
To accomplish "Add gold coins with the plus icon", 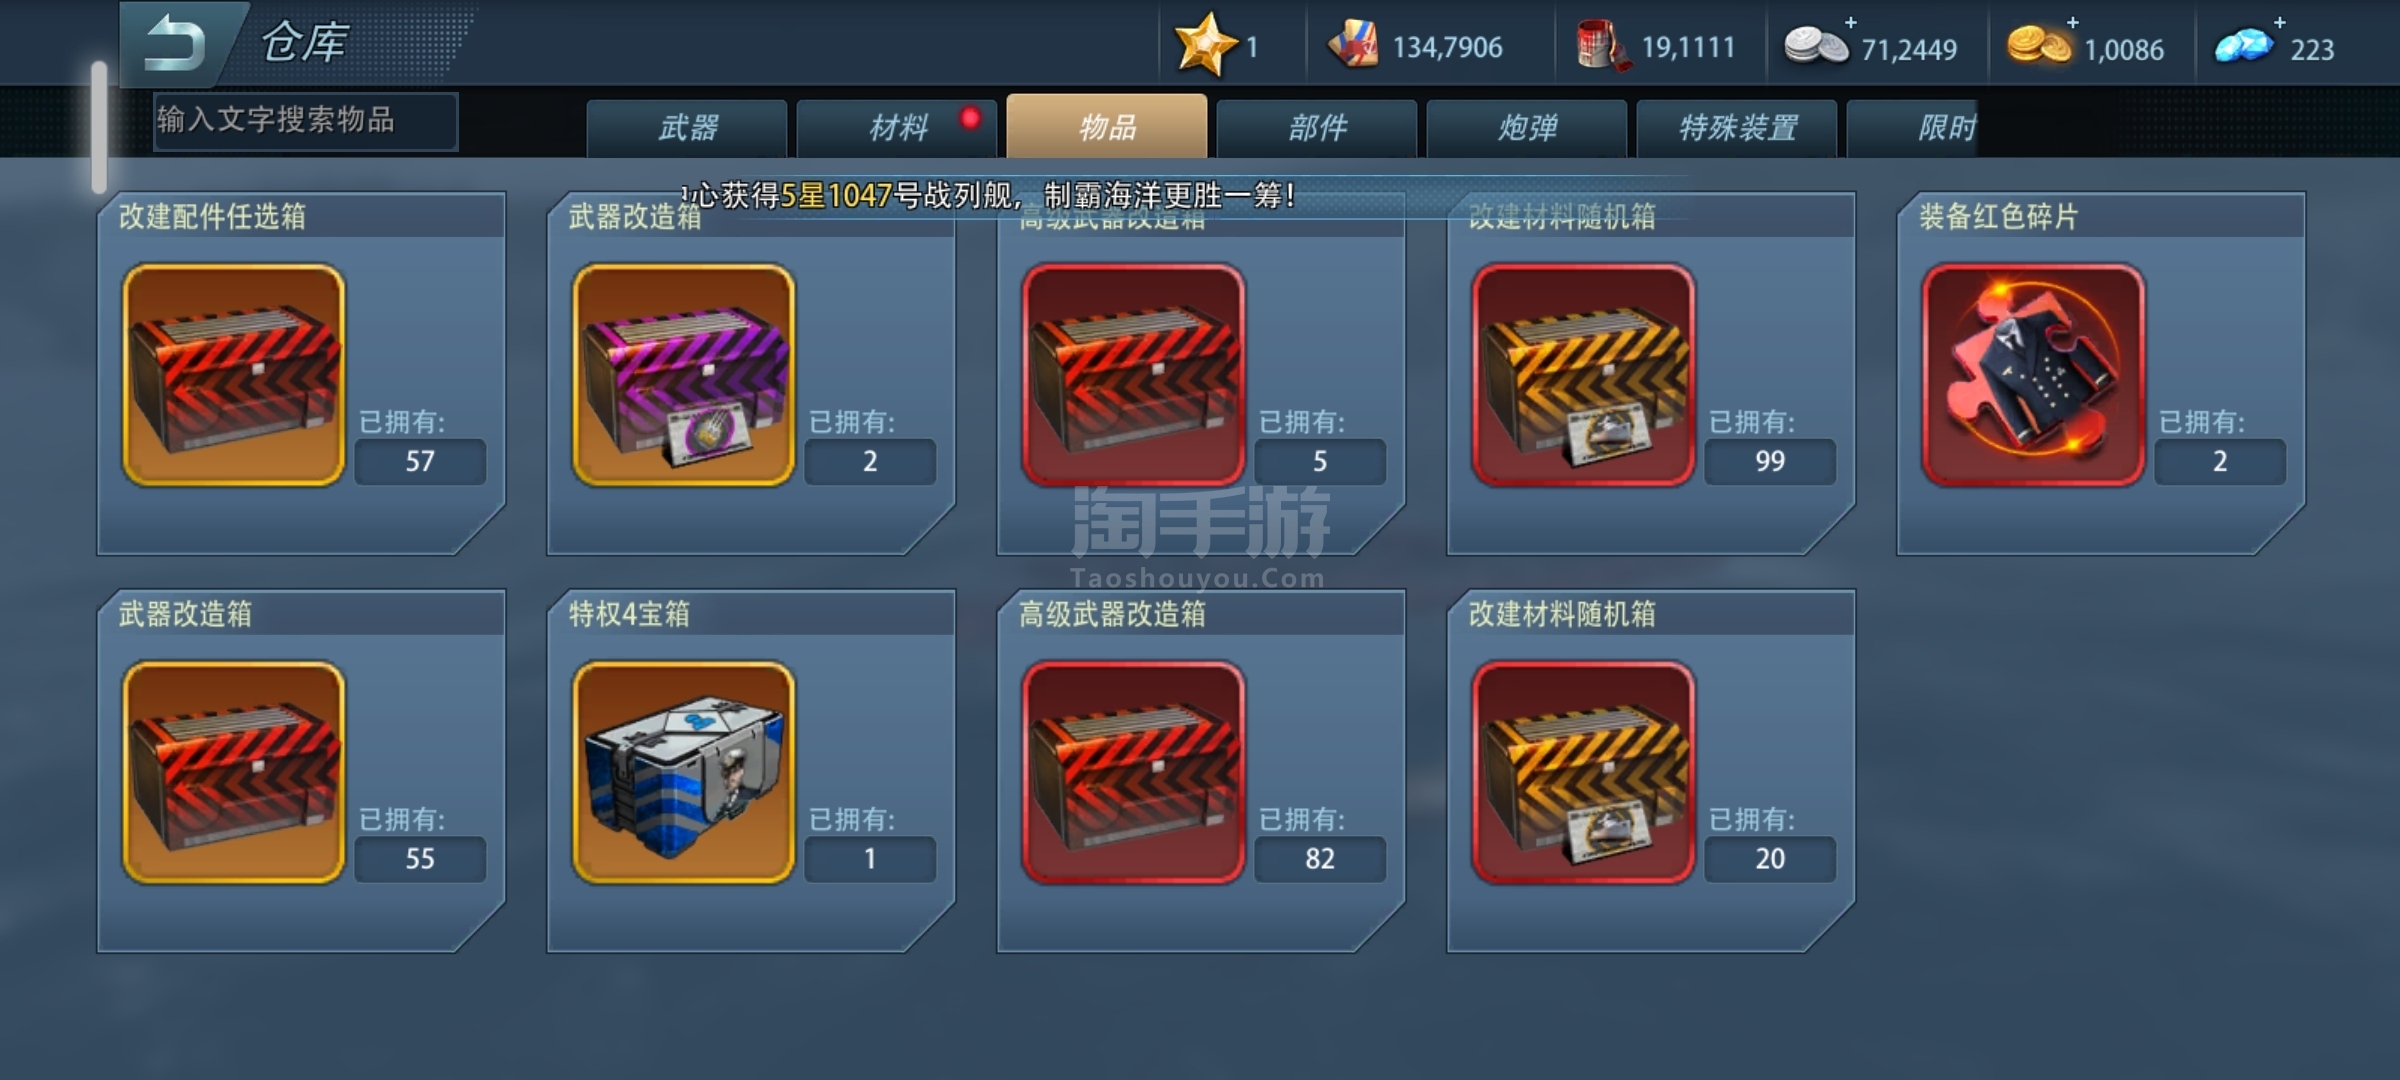I will [x=2073, y=22].
